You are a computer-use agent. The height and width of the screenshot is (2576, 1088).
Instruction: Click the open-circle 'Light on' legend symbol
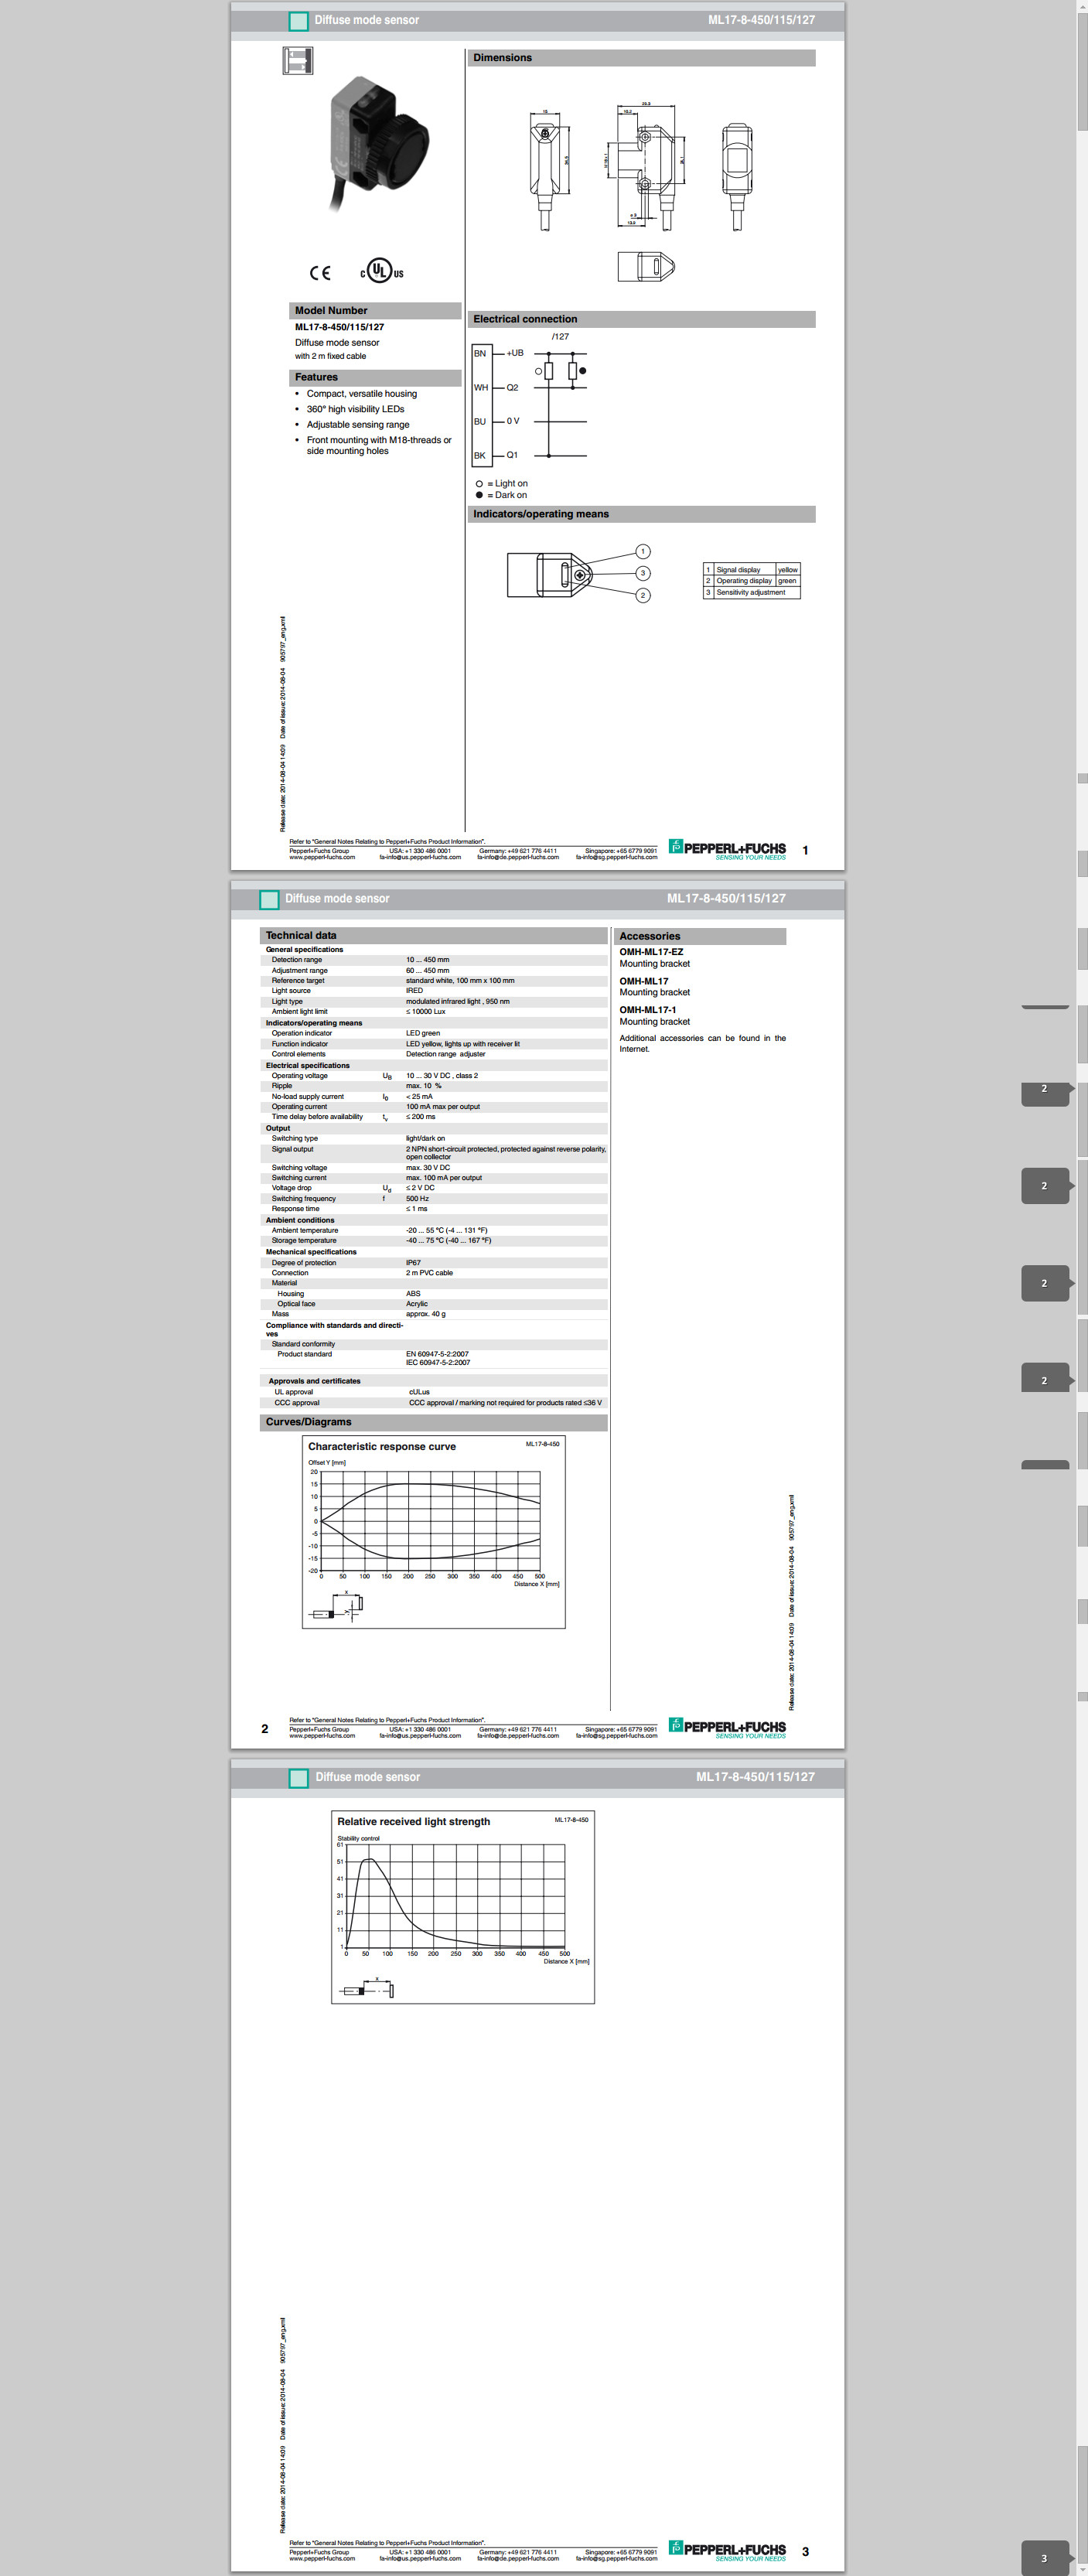click(479, 484)
